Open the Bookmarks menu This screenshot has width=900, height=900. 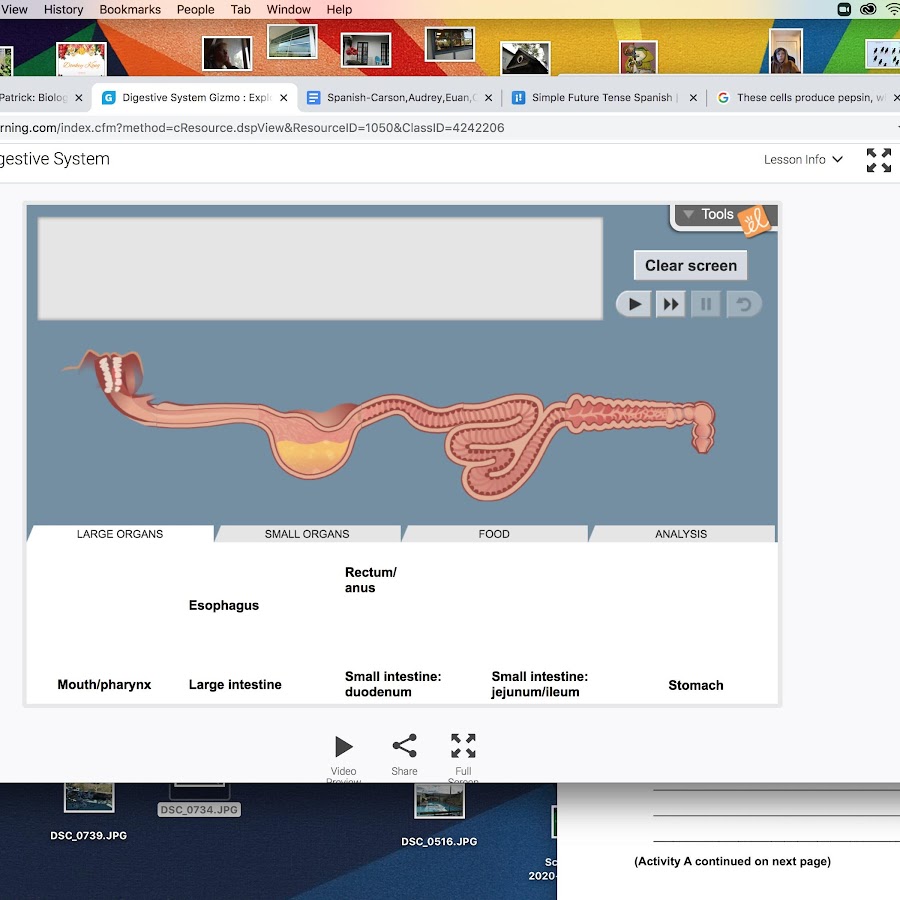(130, 9)
